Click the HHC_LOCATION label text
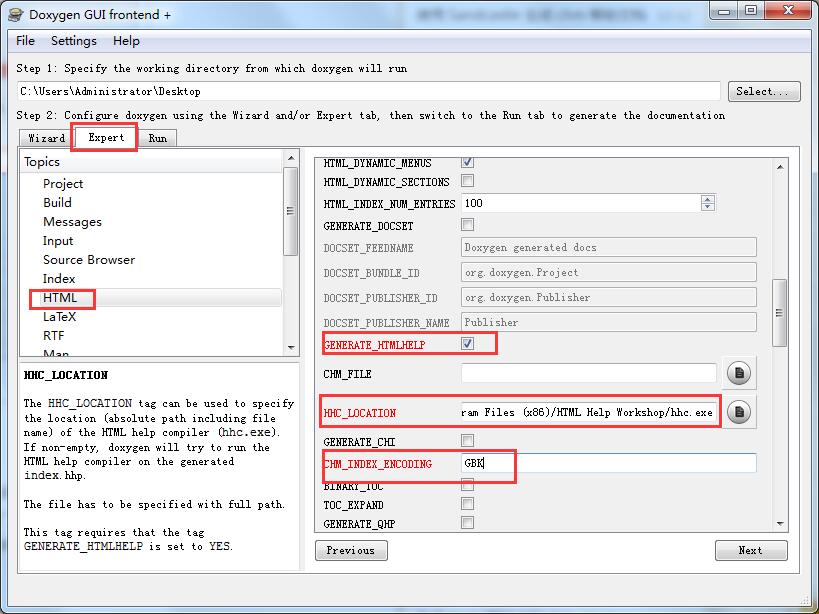Viewport: 819px width, 614px height. tap(359, 413)
